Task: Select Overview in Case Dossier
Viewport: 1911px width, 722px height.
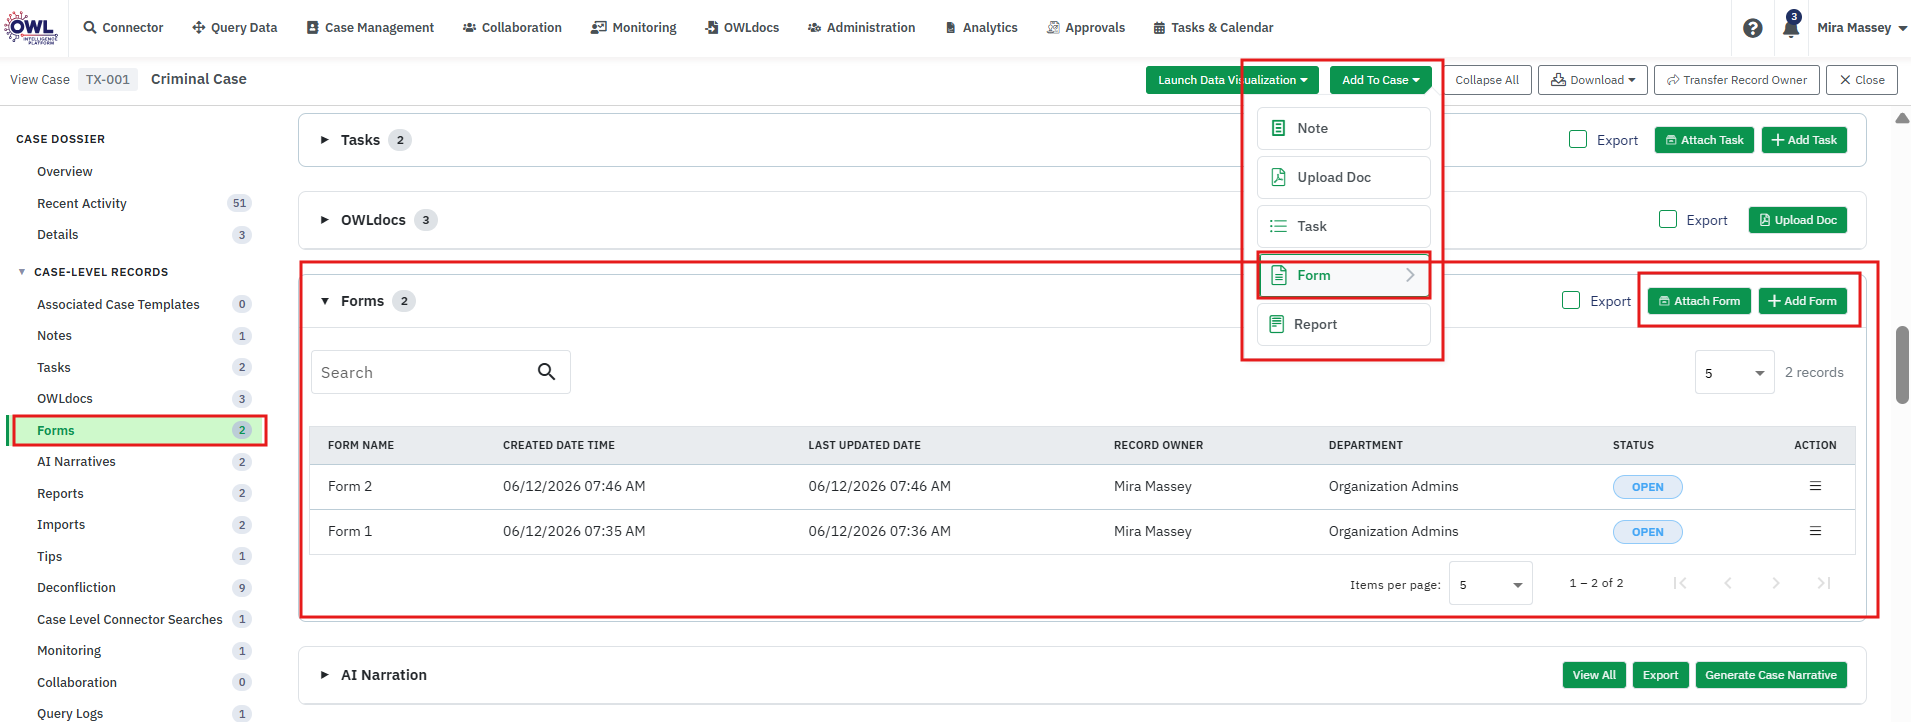Action: point(65,172)
